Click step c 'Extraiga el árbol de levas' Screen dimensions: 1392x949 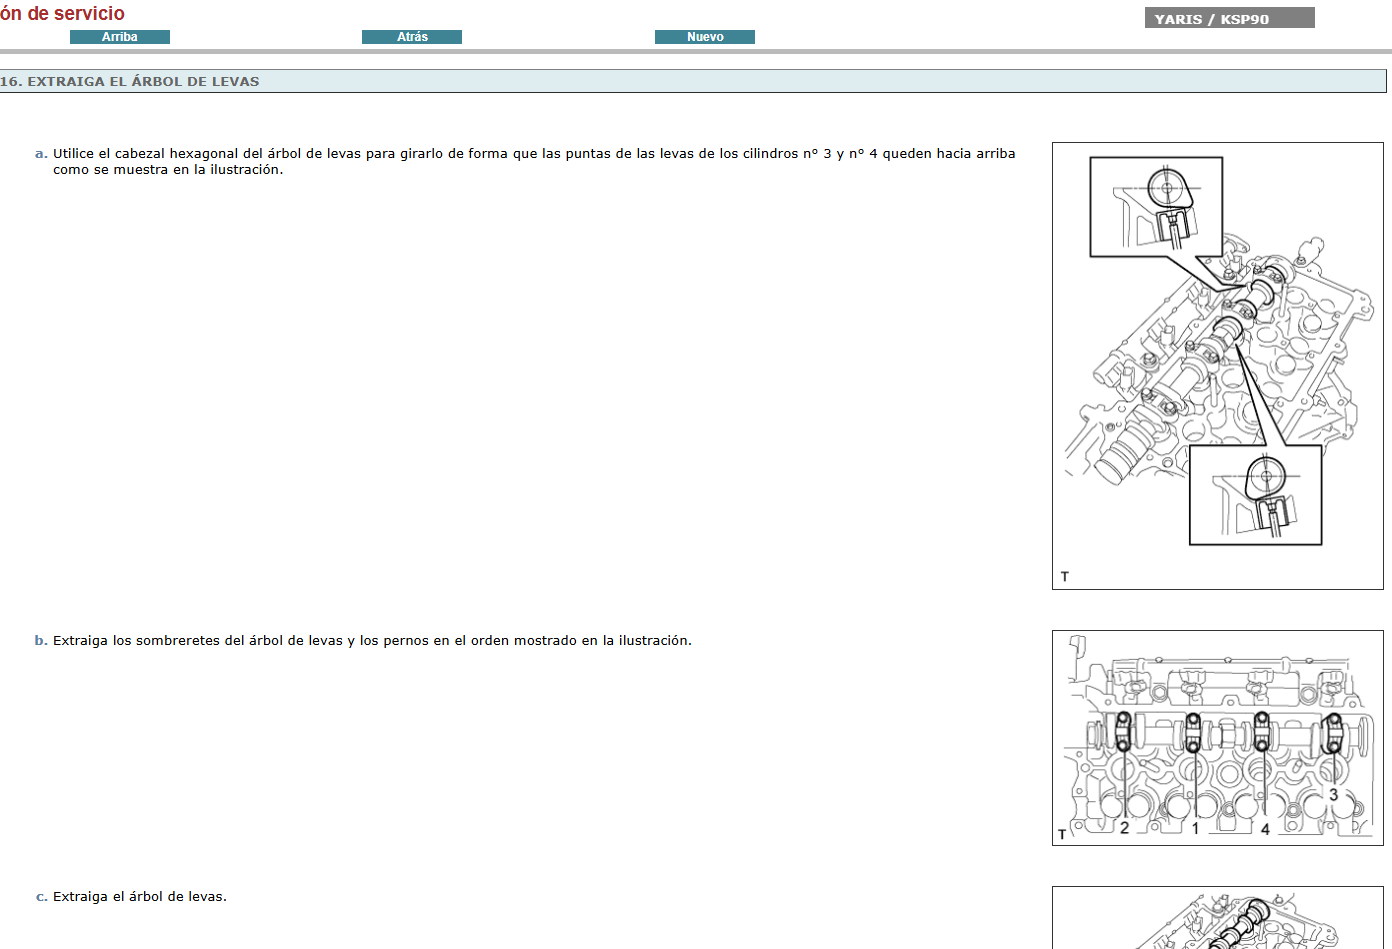[139, 897]
